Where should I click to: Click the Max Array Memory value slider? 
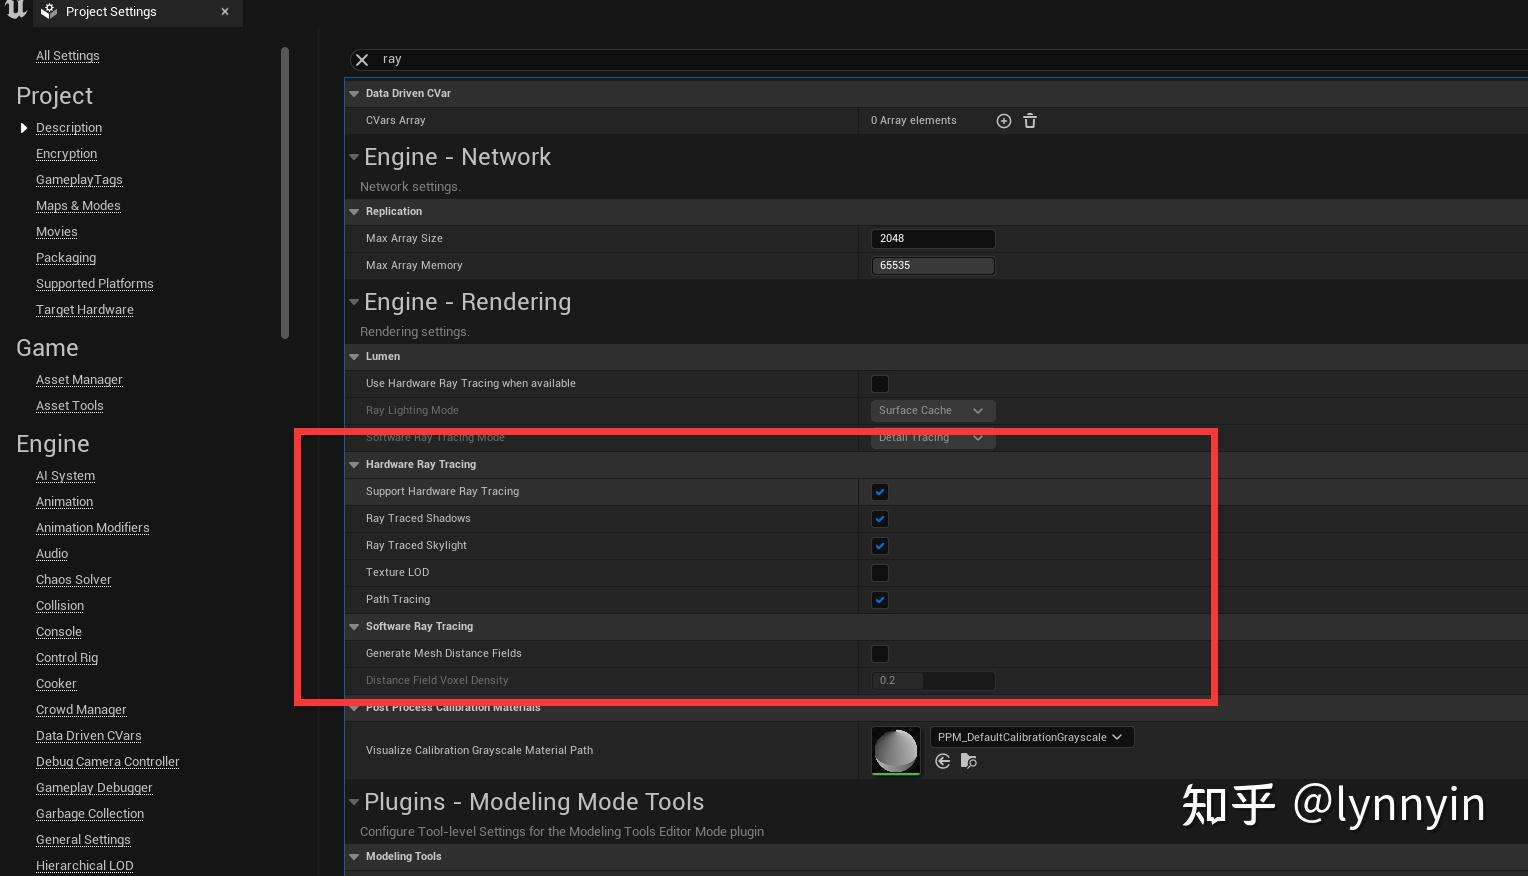pos(933,266)
